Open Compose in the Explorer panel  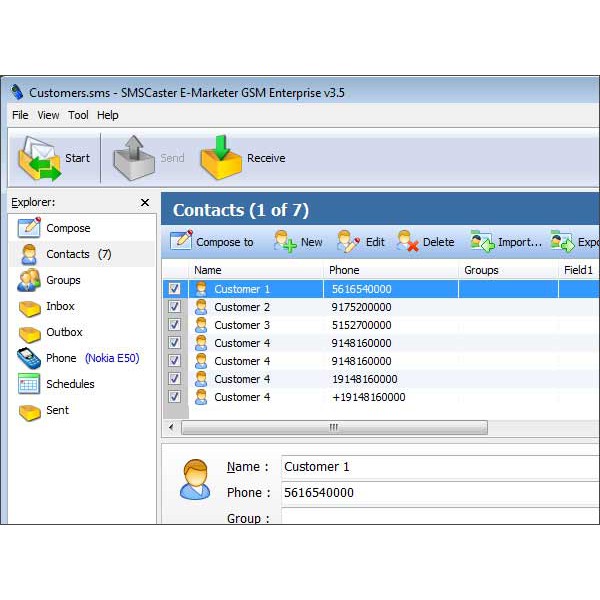point(67,228)
